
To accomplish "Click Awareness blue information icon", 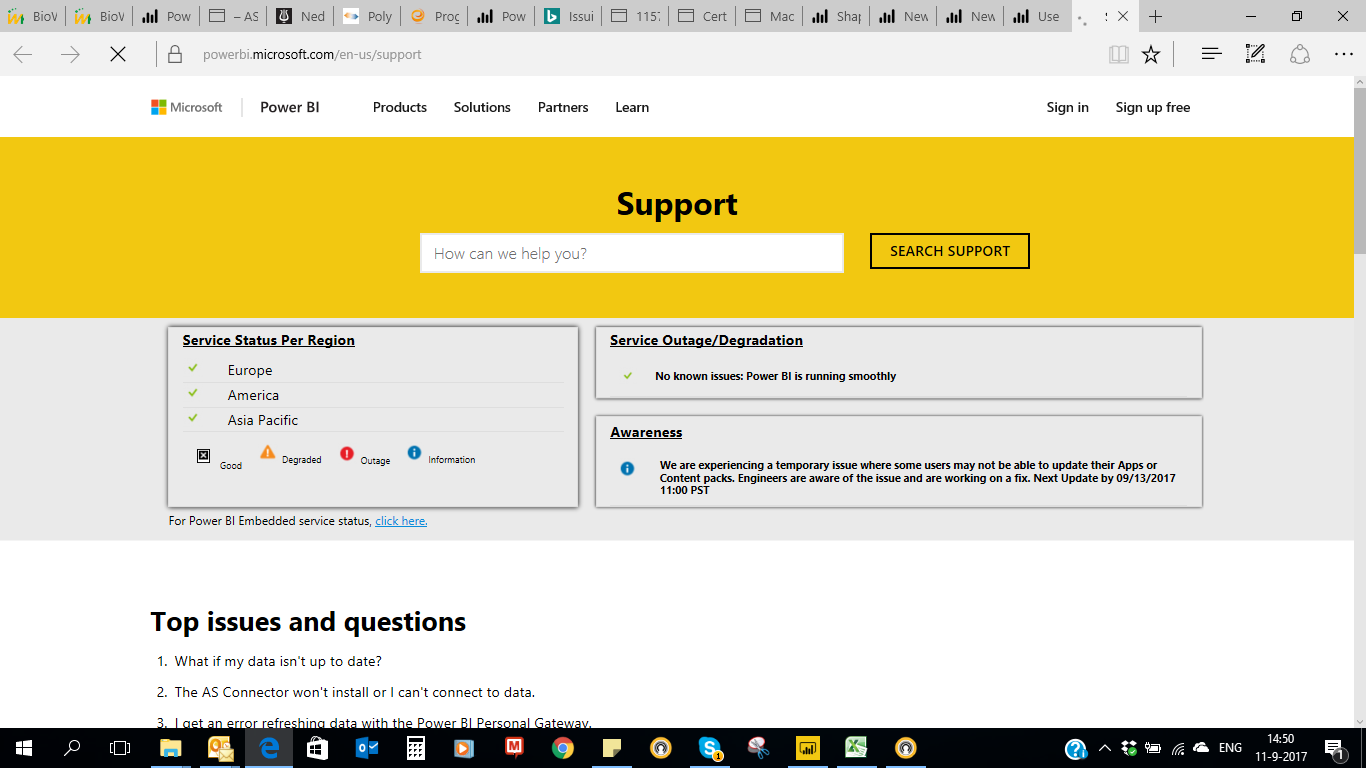I will [x=627, y=468].
